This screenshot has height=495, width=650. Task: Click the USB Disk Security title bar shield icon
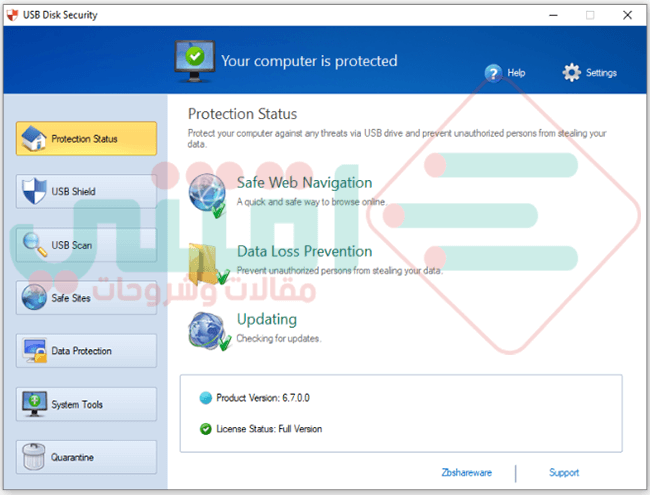12,15
